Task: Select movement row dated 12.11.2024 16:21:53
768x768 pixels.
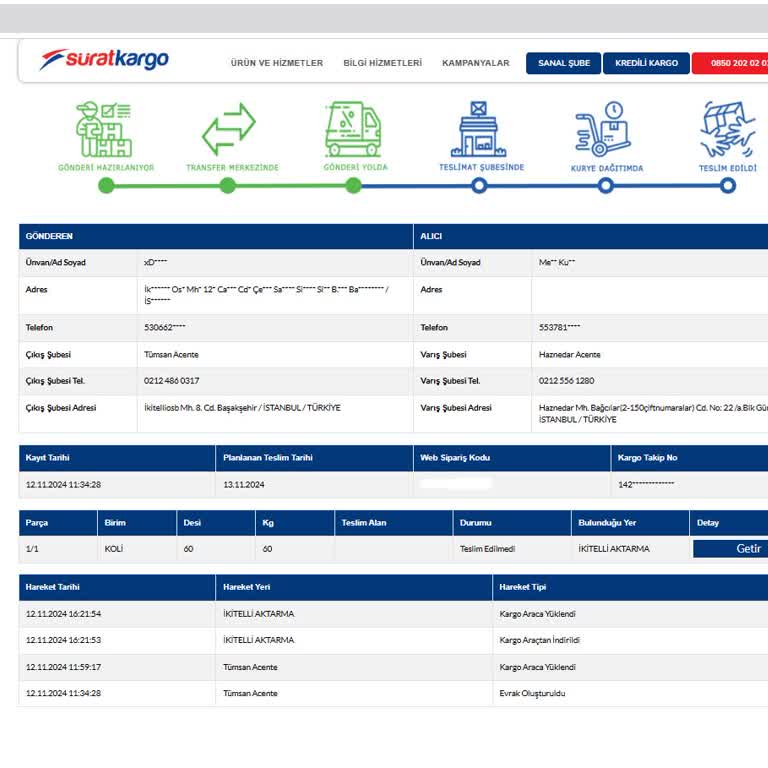Action: pyautogui.click(x=393, y=640)
